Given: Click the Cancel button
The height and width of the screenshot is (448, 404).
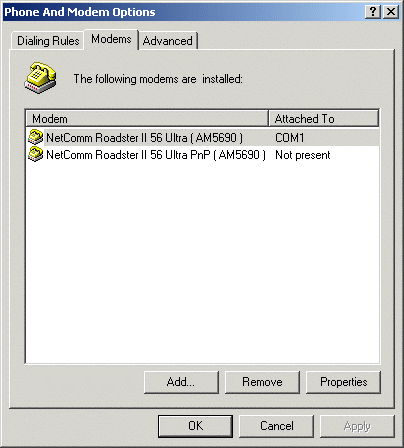Looking at the screenshot, I should coord(277,426).
